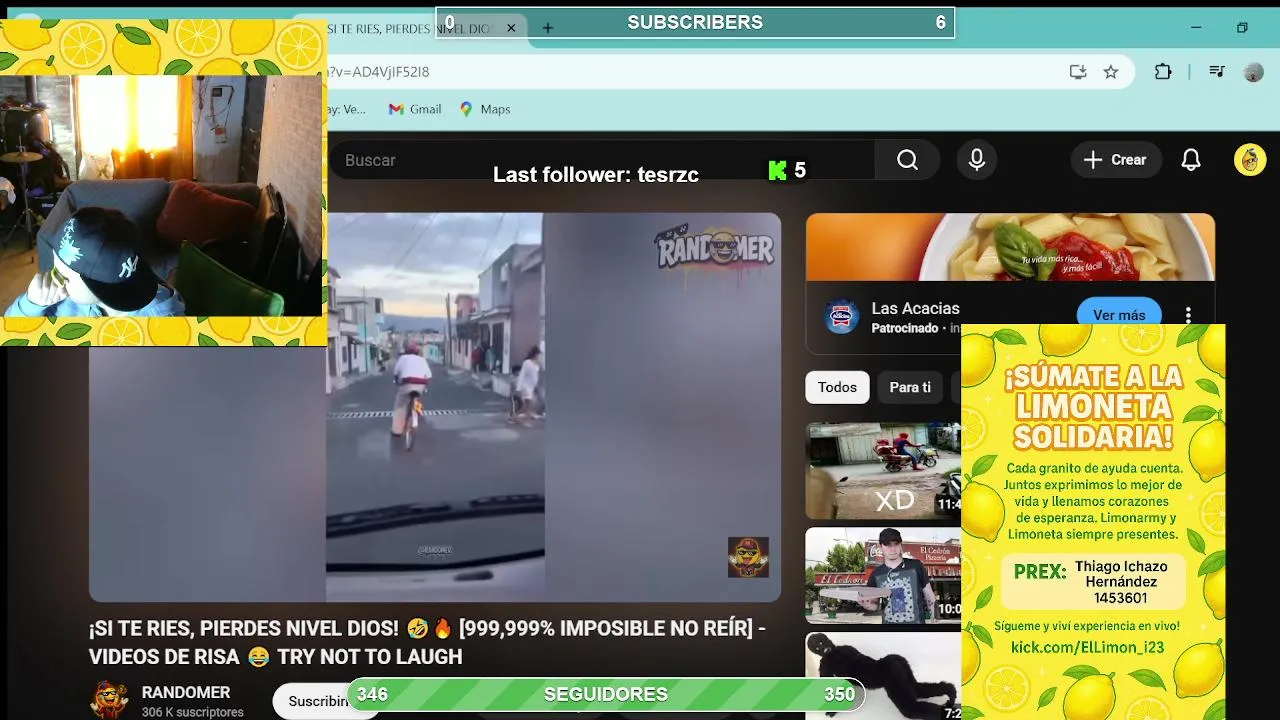Start voice search with microphone icon
The height and width of the screenshot is (720, 1280).
point(977,160)
